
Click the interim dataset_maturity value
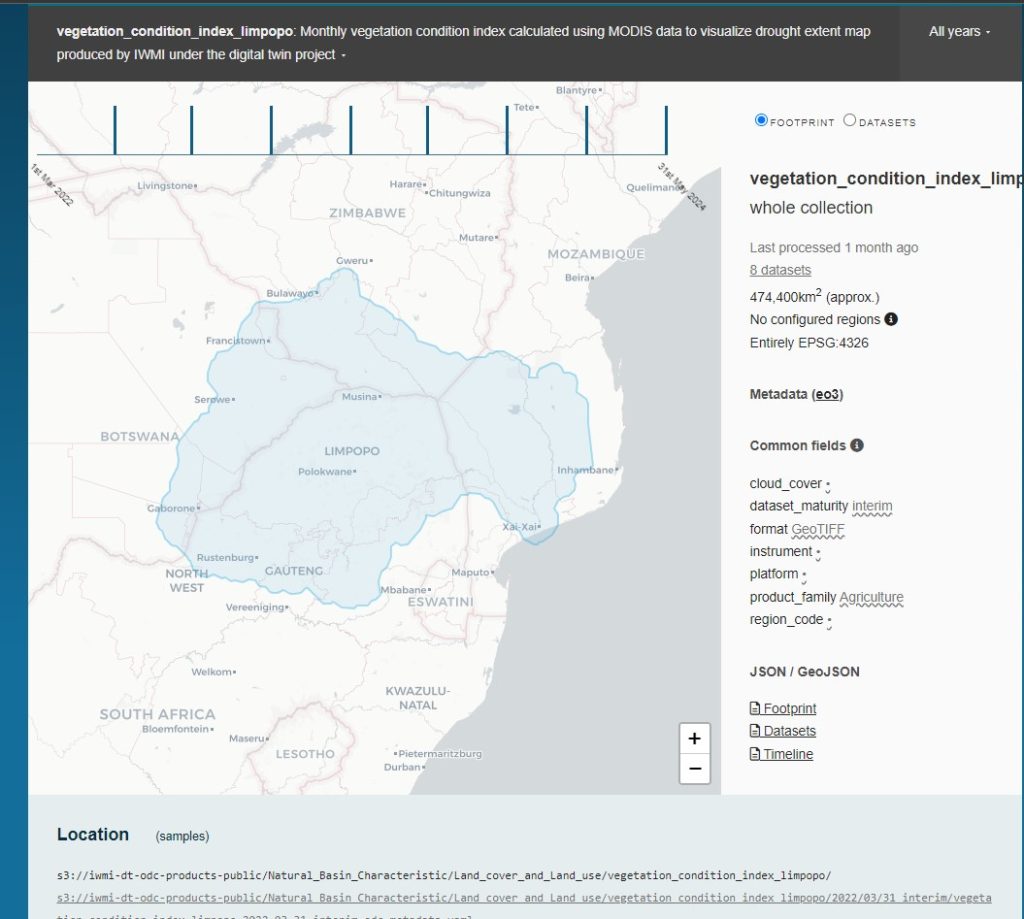click(x=872, y=506)
